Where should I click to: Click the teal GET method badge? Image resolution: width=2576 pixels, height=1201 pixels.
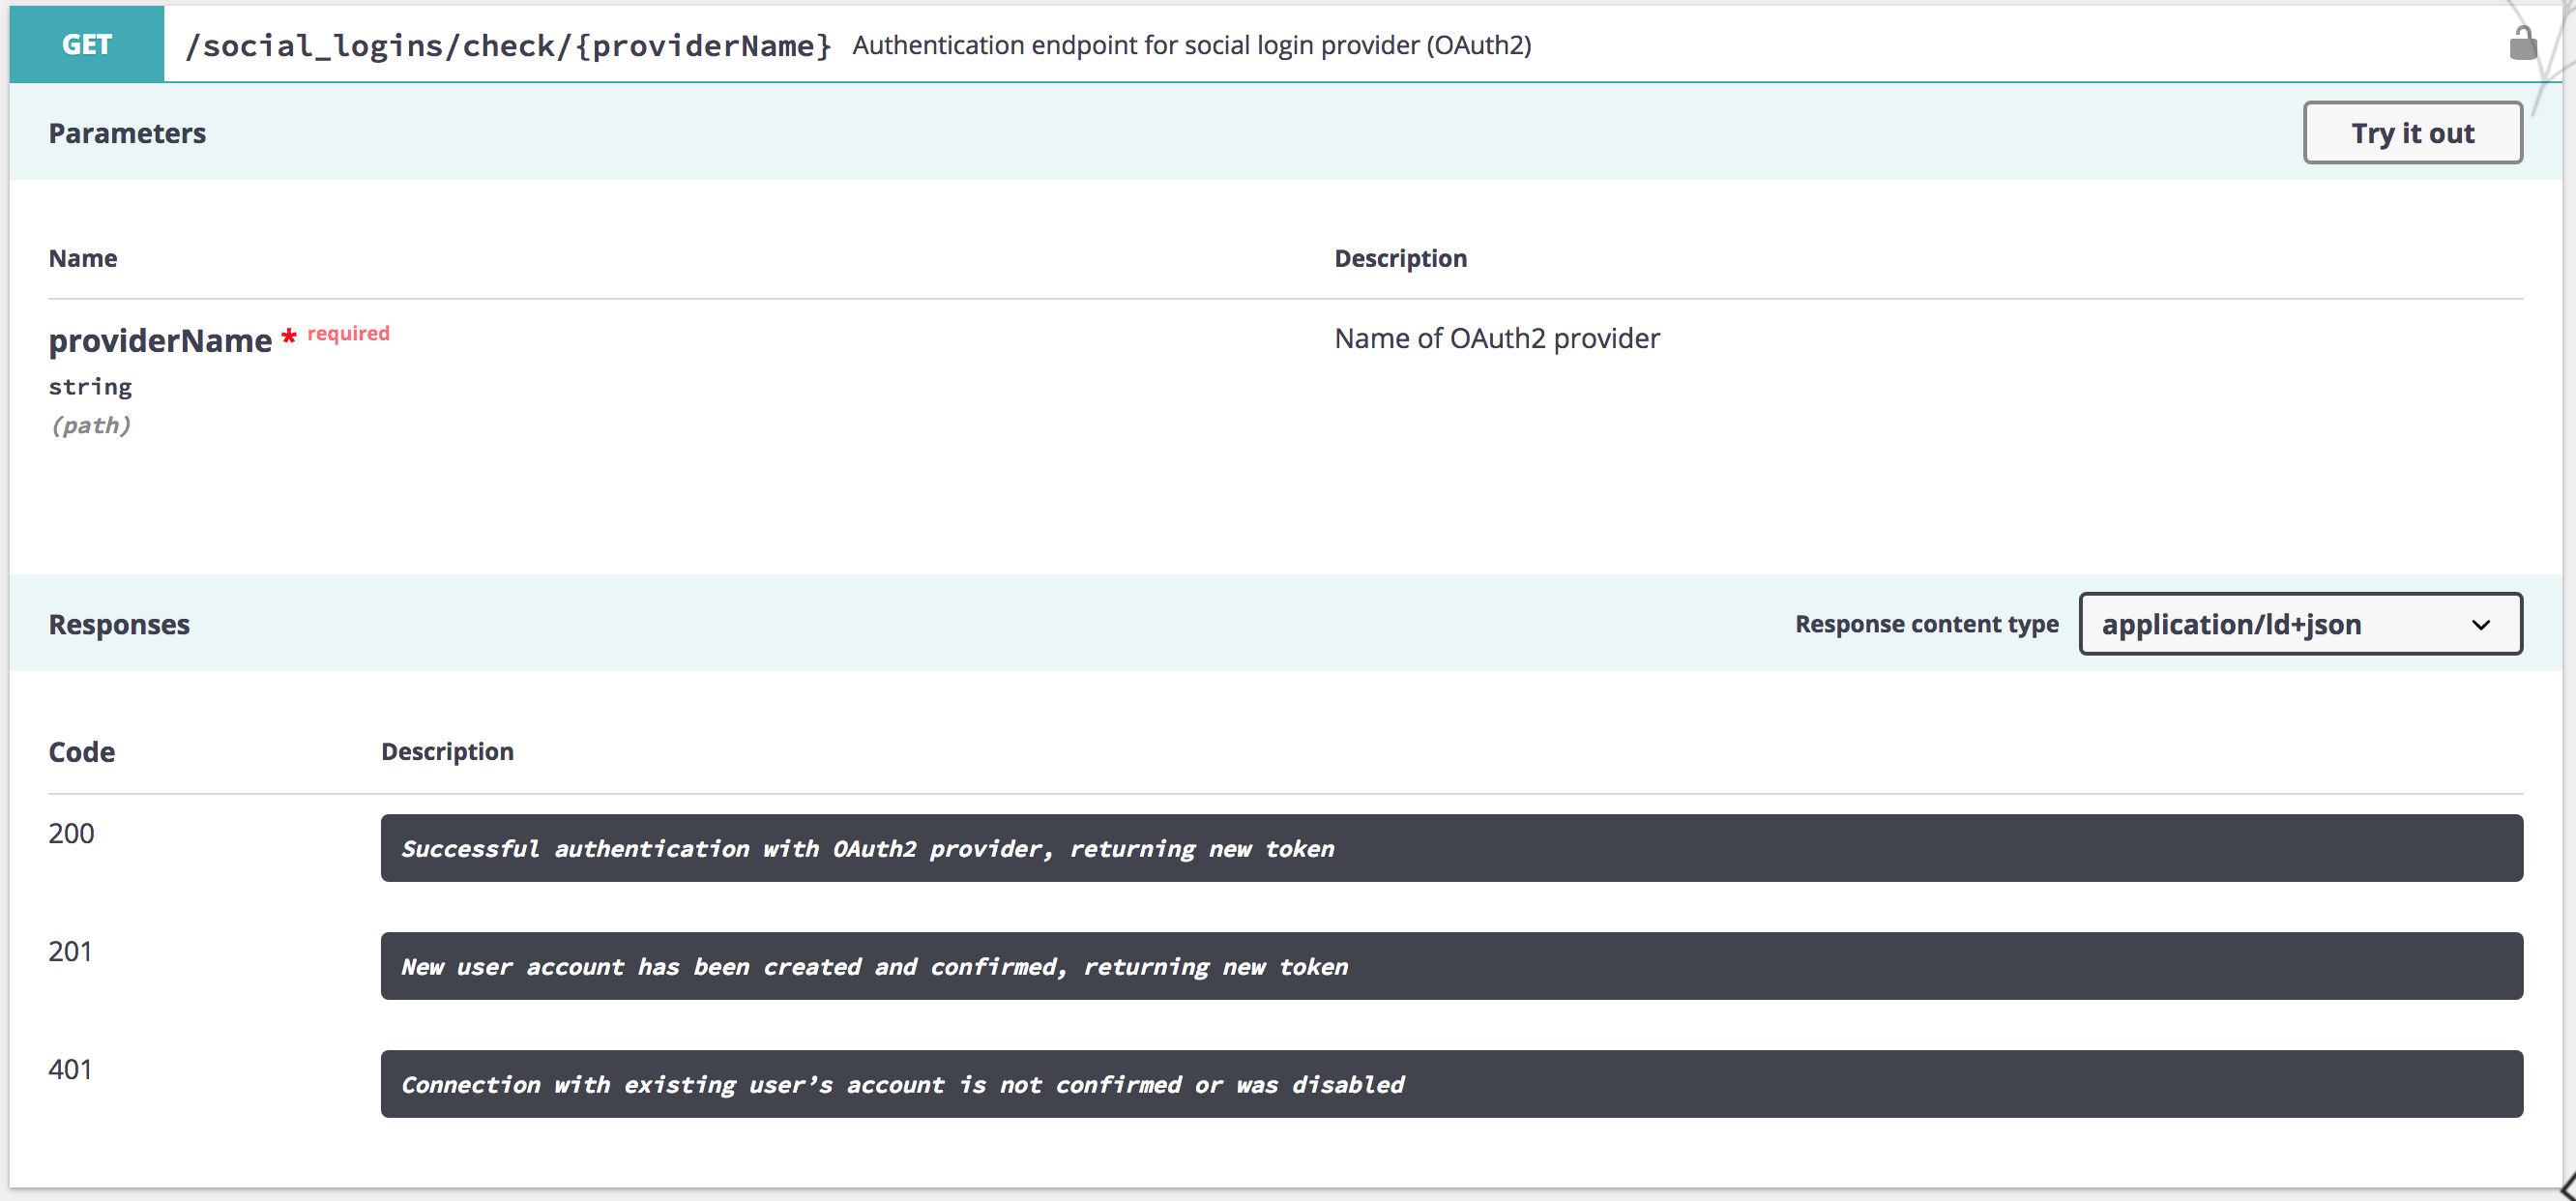(x=86, y=43)
